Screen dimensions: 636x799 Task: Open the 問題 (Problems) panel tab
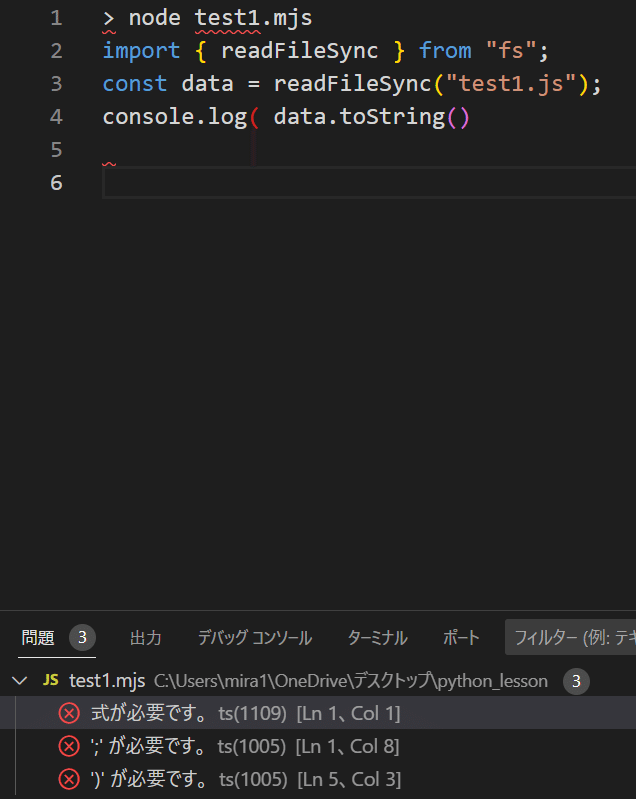point(38,637)
